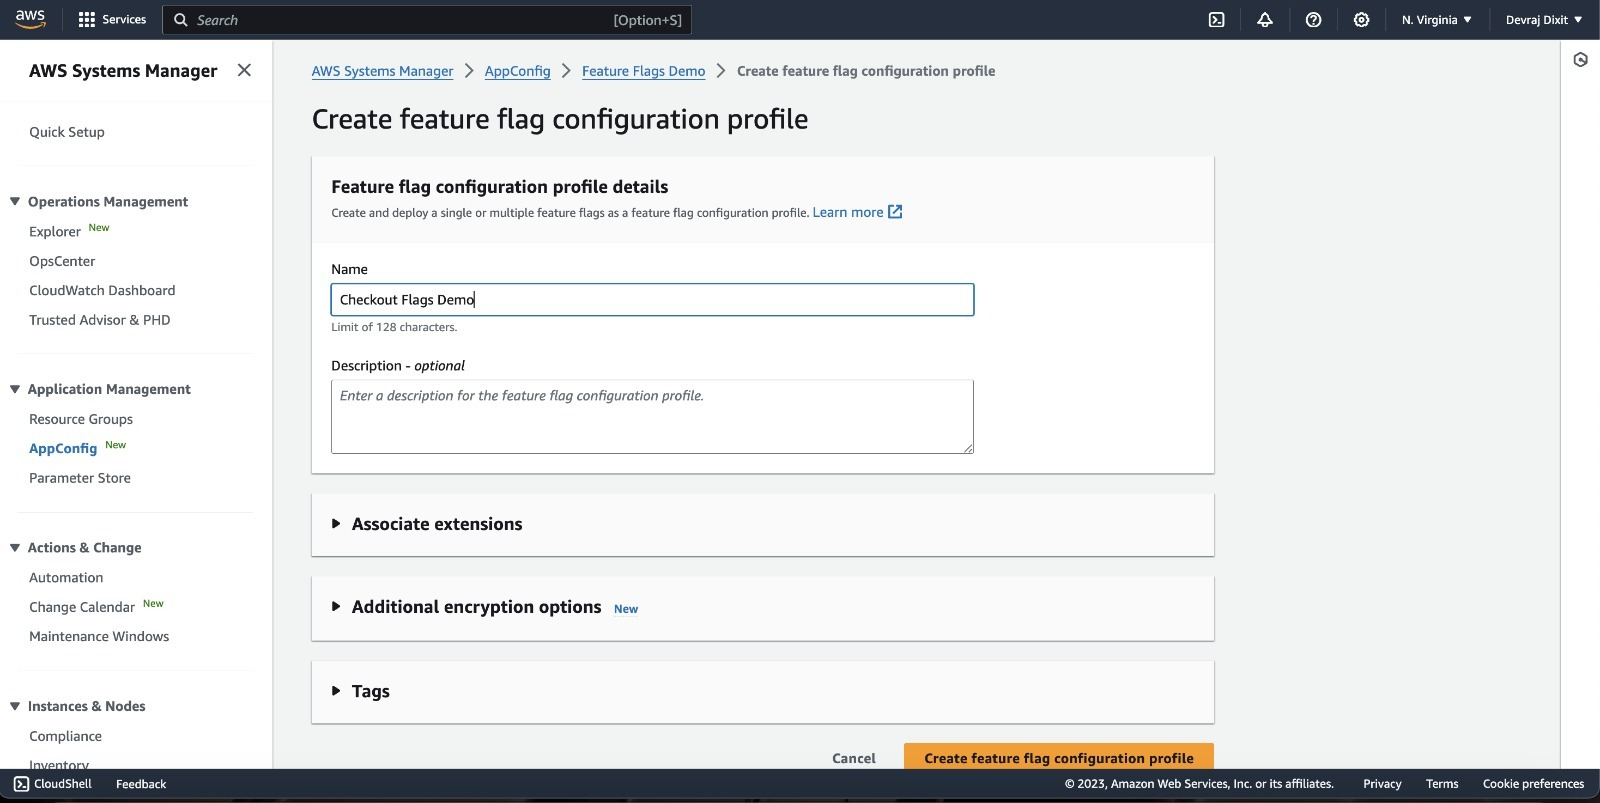Click the New badge beside encryption options
This screenshot has width=1600, height=803.
pos(626,609)
